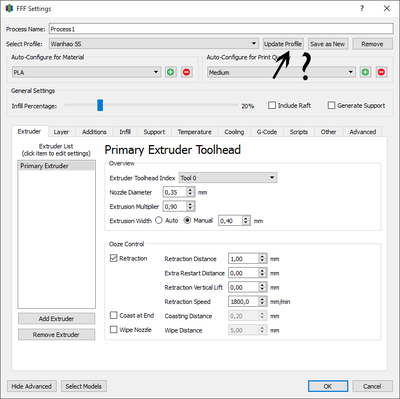
Task: Enable the Wipe Nozzle checkbox
Action: [x=114, y=329]
